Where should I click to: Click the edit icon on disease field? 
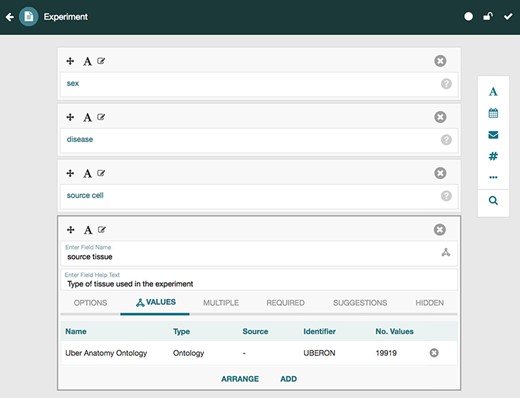[x=101, y=117]
